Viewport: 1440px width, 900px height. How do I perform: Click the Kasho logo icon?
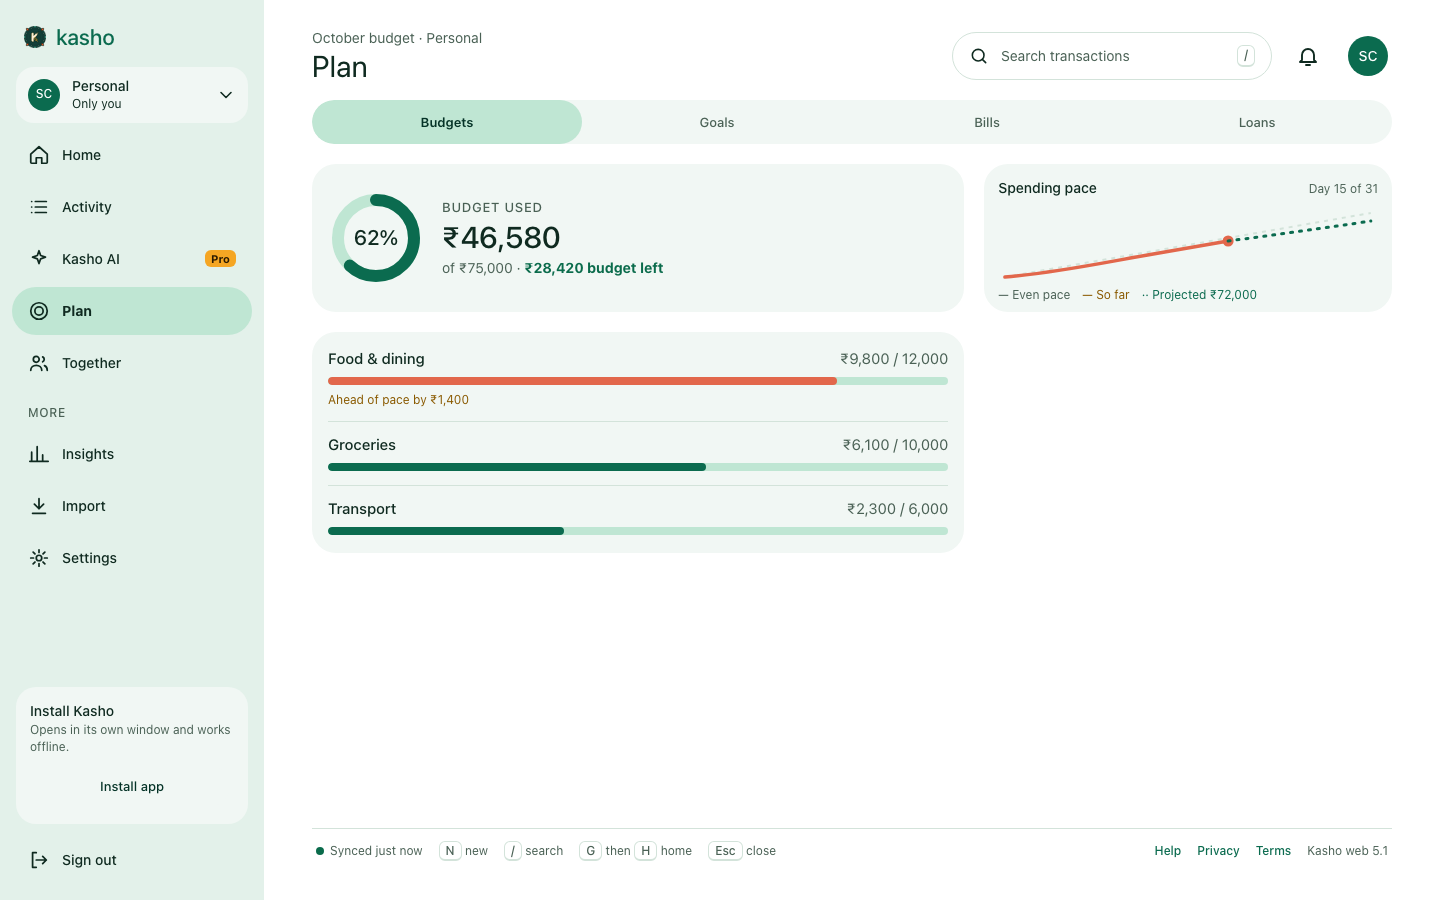click(x=35, y=37)
